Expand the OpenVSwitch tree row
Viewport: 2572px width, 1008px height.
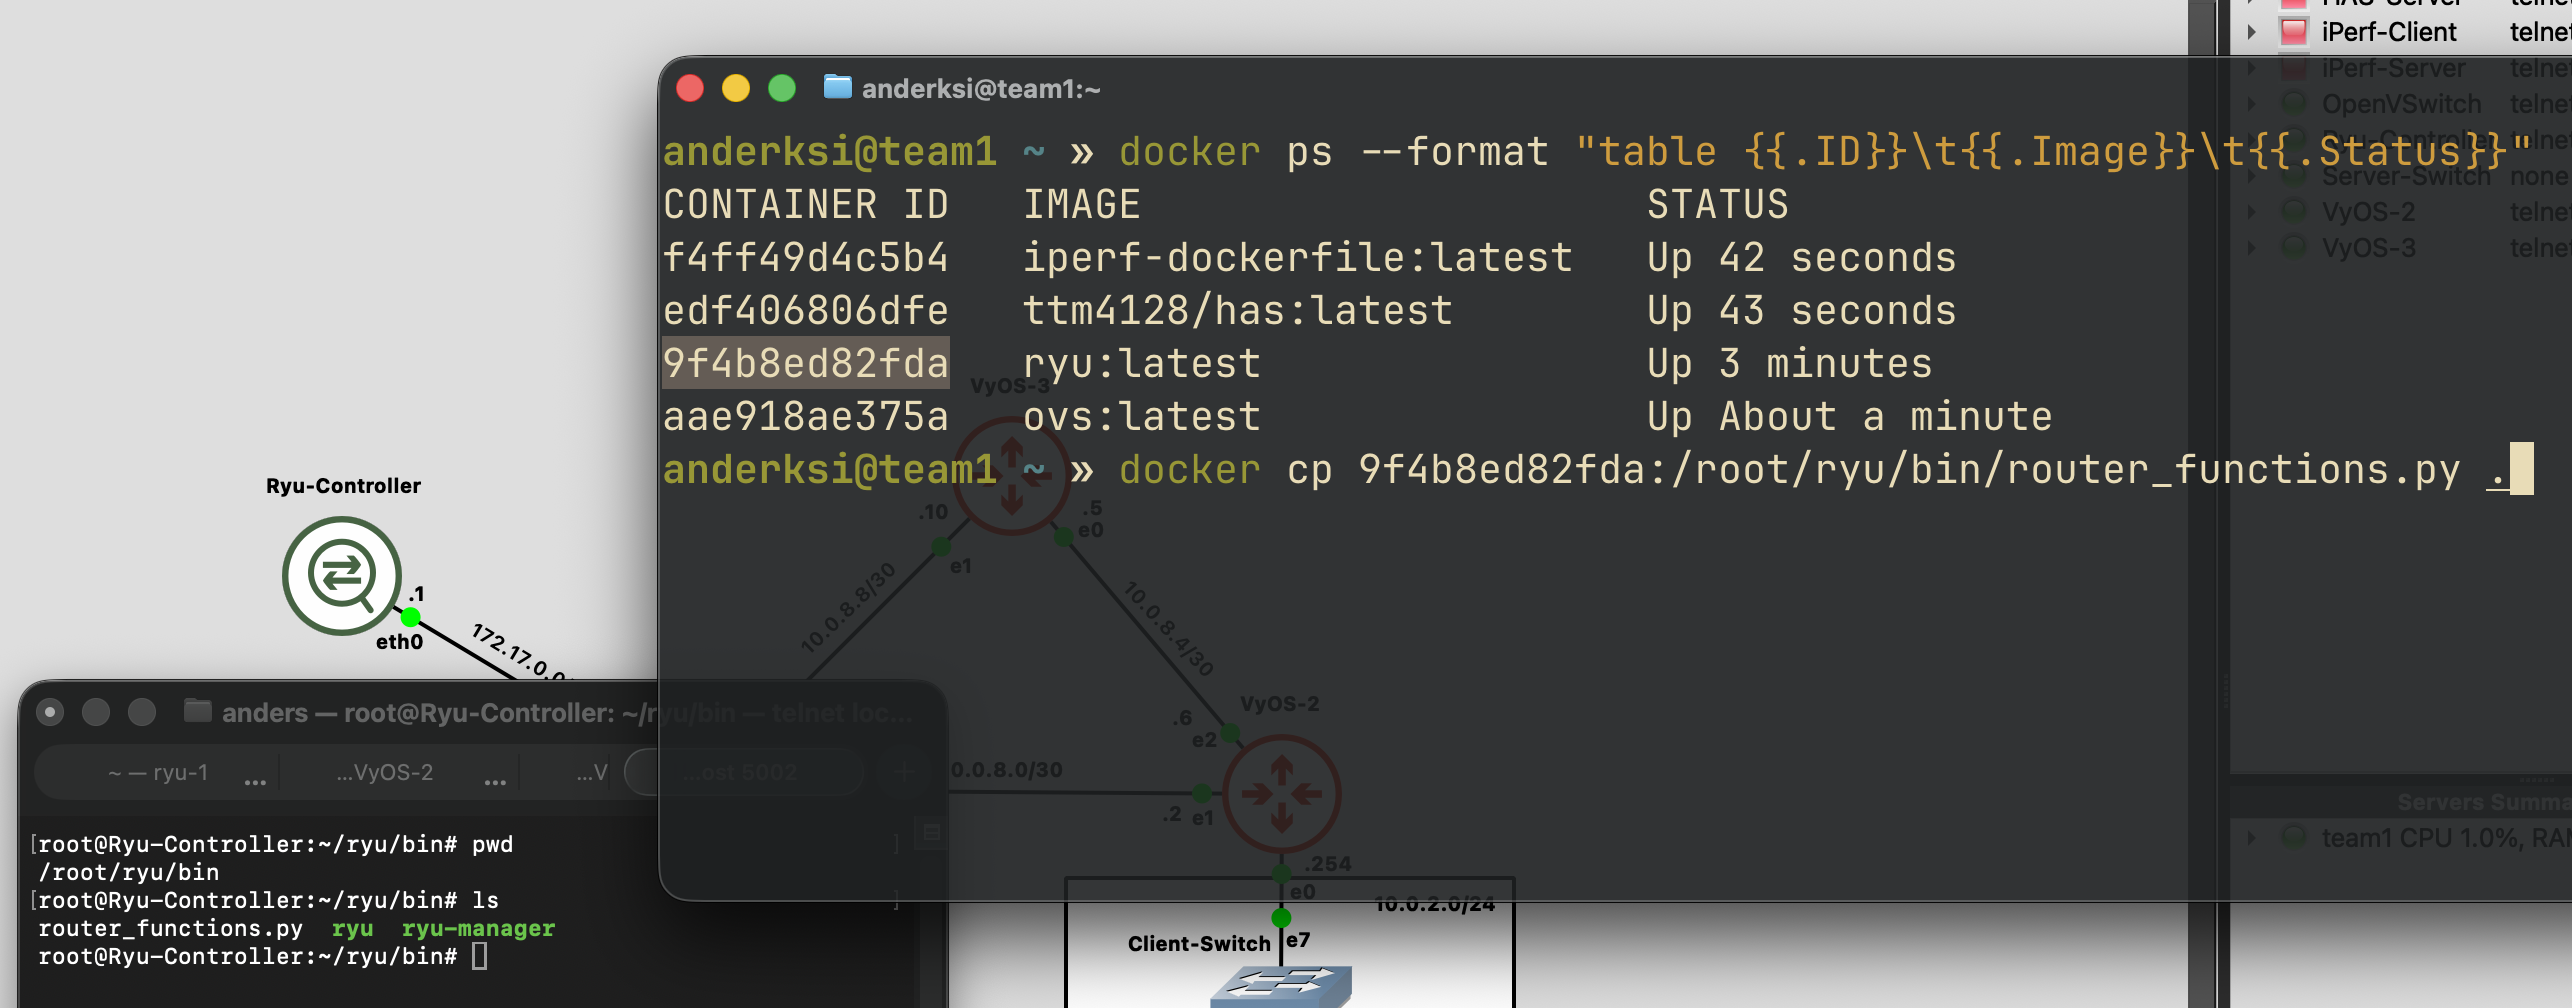[x=2251, y=104]
